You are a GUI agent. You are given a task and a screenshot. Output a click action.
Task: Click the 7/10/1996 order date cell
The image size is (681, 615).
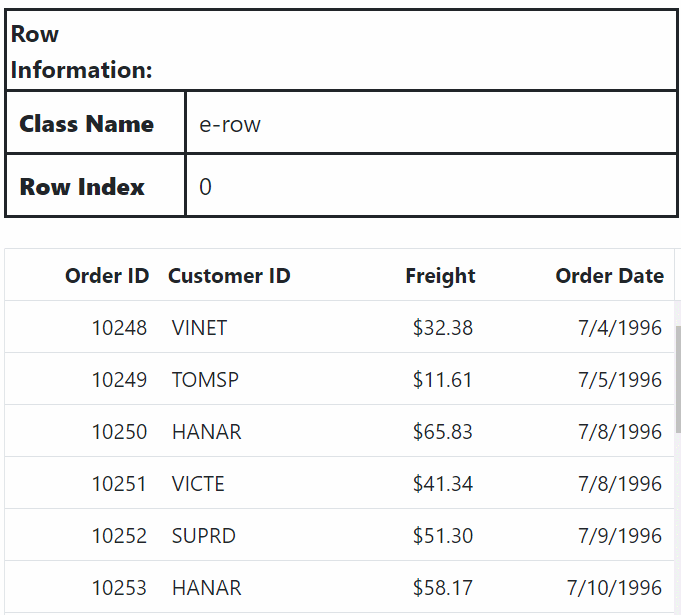[614, 588]
